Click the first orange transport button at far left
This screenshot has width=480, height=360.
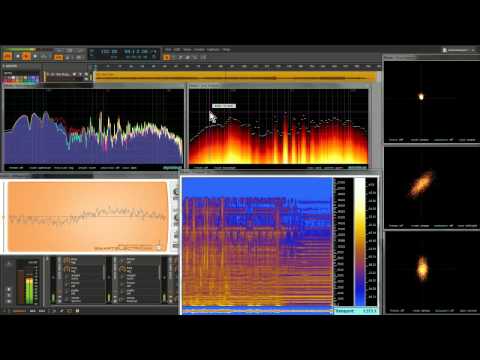(8, 56)
